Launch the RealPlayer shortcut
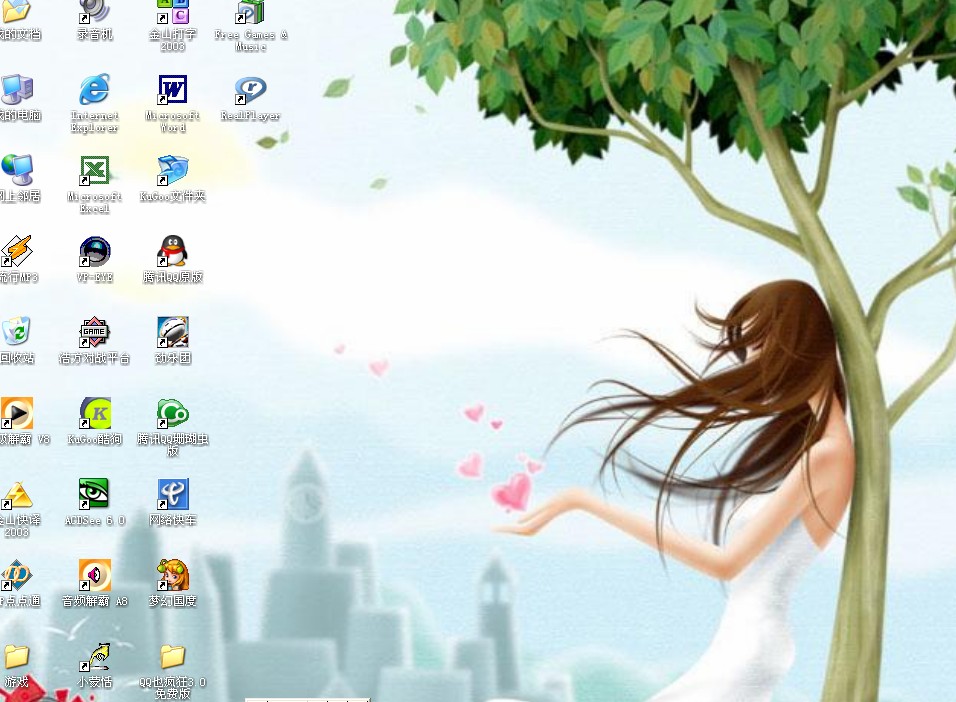The image size is (956, 702). [x=250, y=91]
